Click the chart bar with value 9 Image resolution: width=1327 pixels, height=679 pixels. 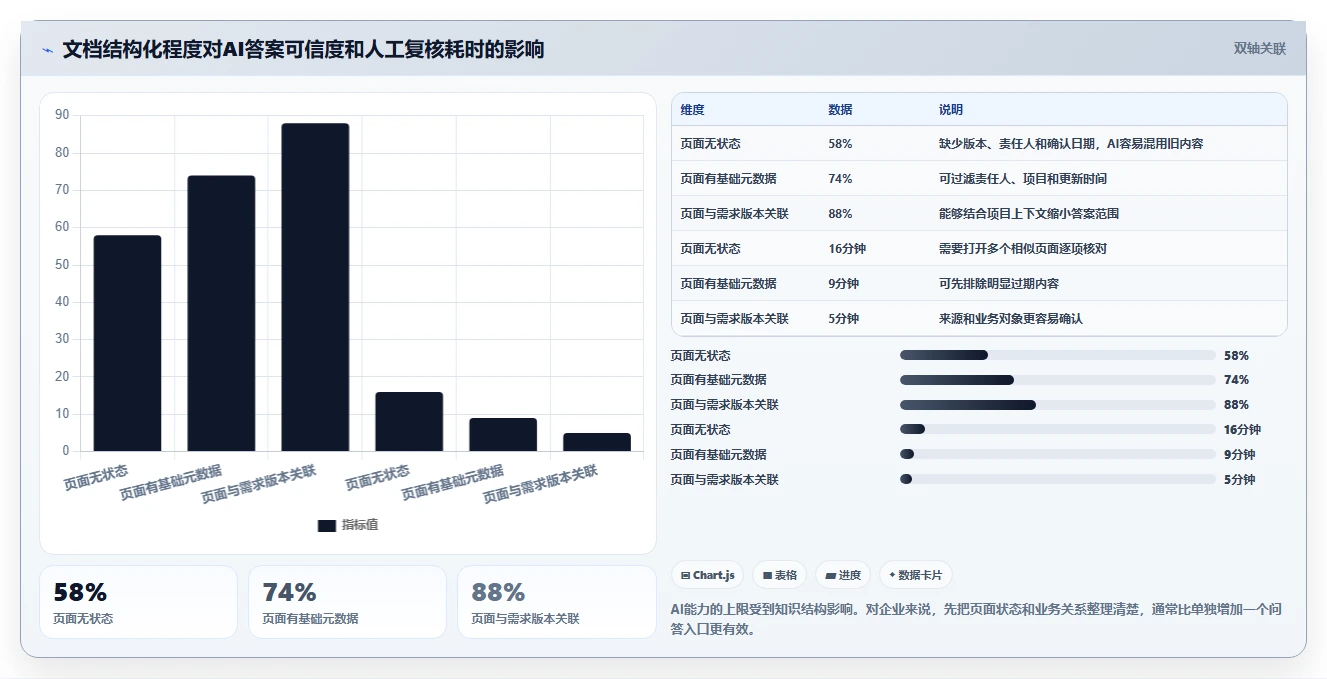tap(503, 434)
